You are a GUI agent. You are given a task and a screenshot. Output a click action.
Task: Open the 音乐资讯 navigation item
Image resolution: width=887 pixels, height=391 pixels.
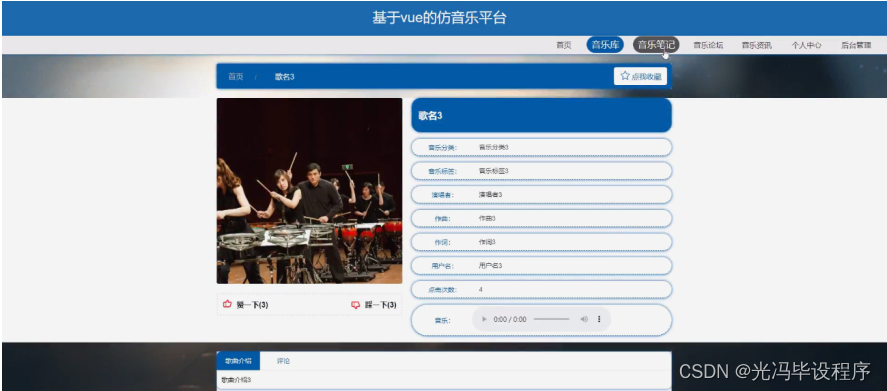757,45
